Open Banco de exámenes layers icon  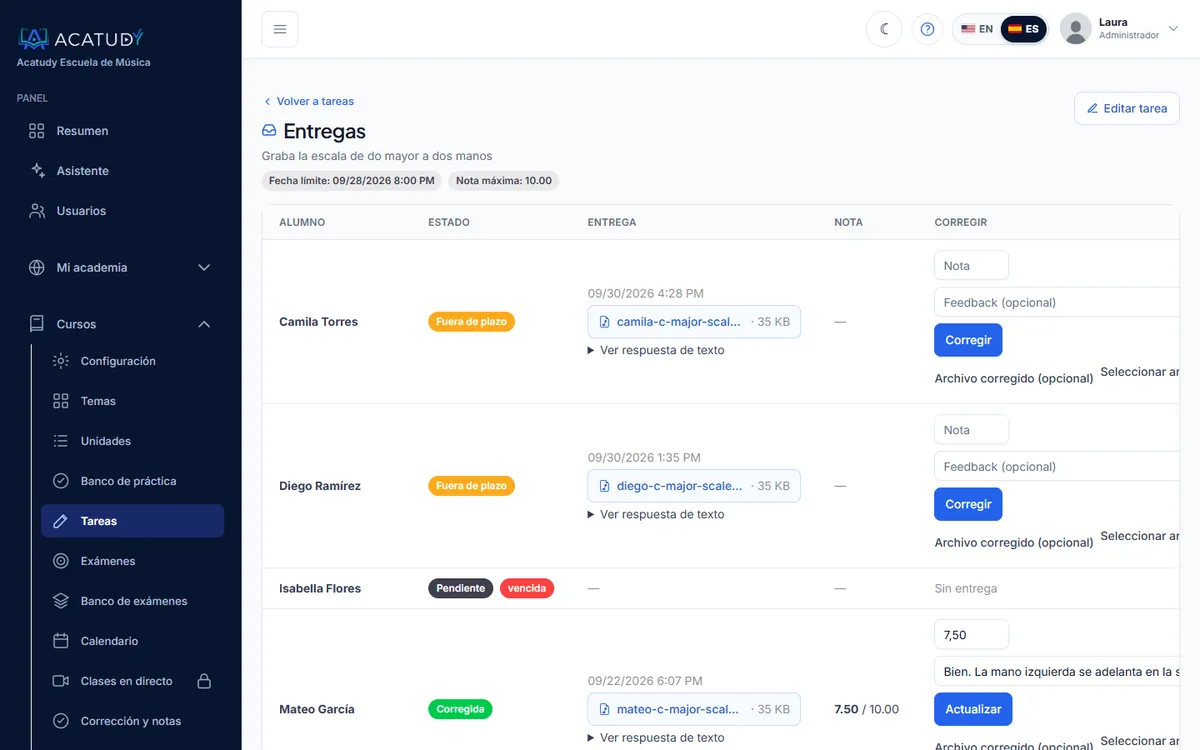(61, 601)
